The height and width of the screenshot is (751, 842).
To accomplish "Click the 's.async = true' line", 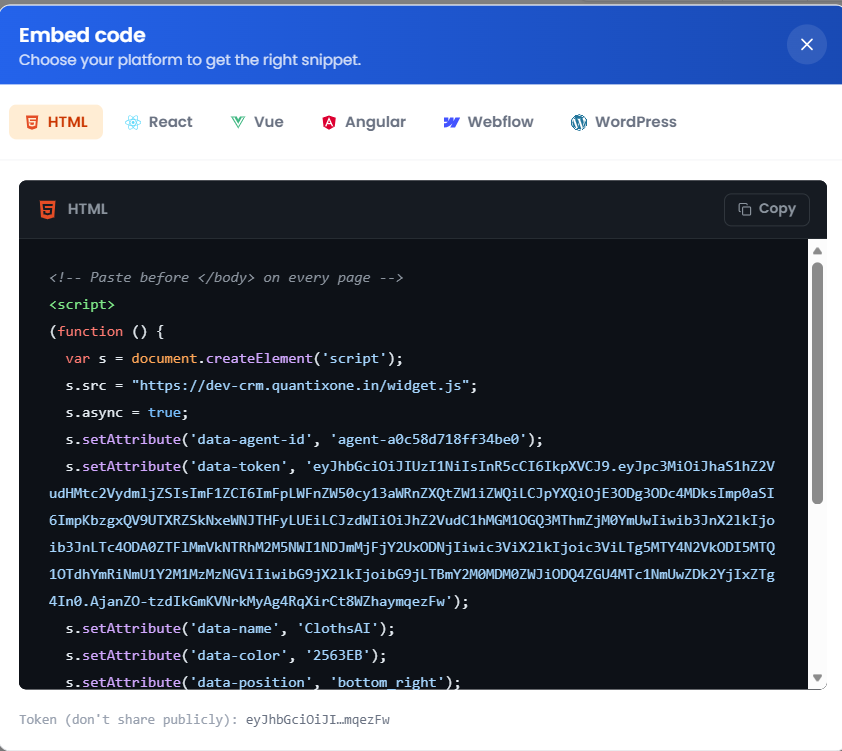I will [x=127, y=412].
